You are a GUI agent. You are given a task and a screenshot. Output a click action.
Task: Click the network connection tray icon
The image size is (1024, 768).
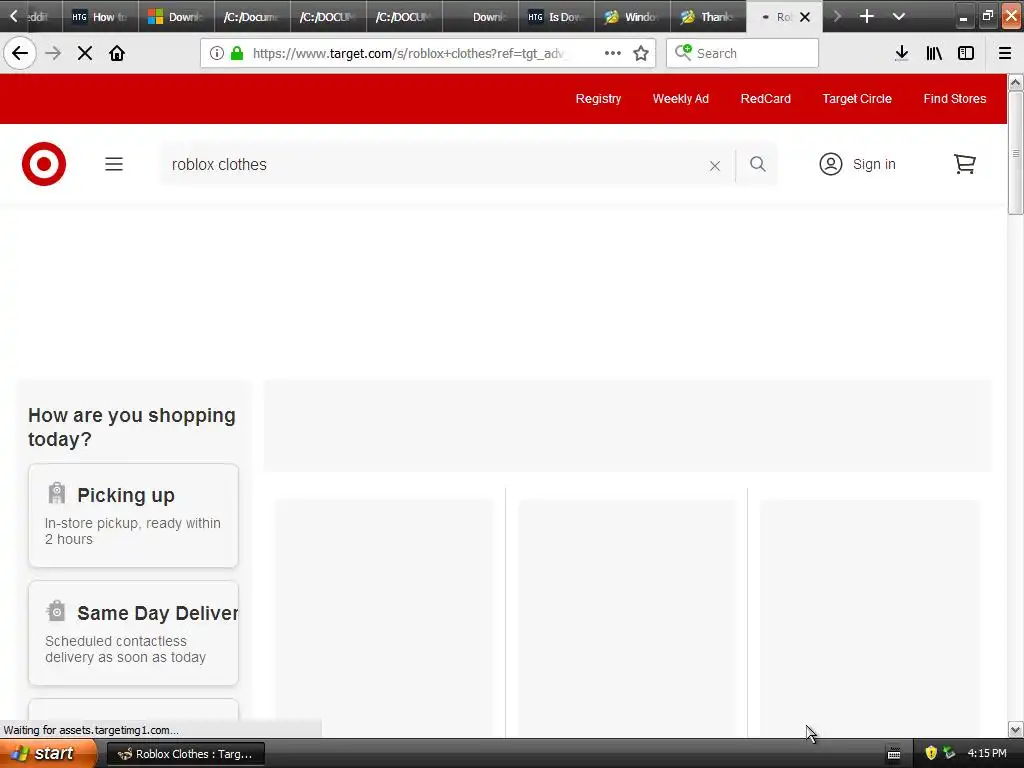click(949, 753)
